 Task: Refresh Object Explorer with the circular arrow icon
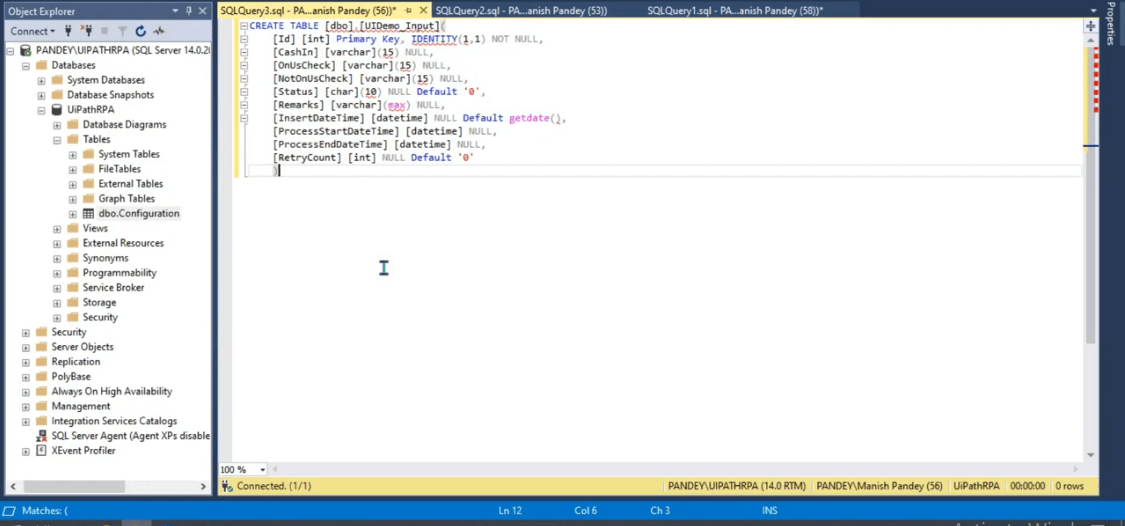tap(141, 31)
